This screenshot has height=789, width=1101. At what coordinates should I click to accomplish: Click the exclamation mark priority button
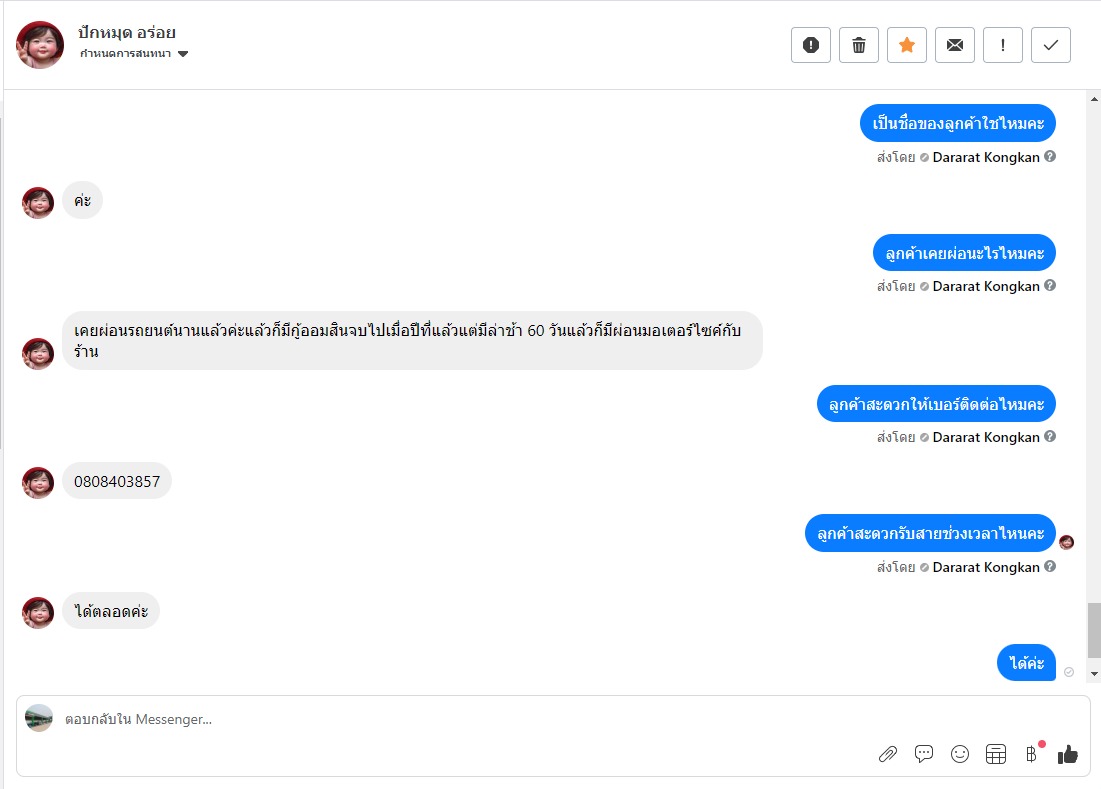coord(1003,45)
